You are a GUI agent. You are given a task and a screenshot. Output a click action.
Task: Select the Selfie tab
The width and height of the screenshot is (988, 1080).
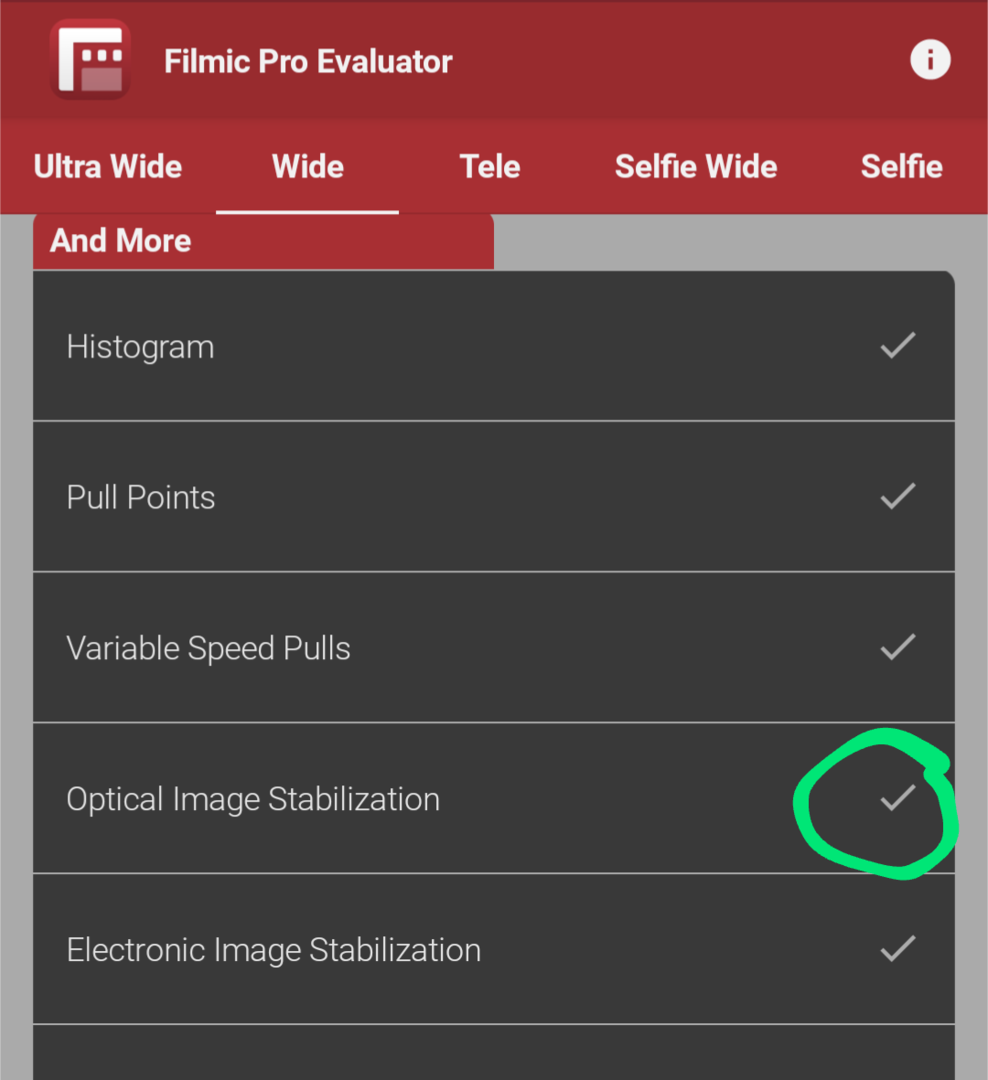[901, 166]
